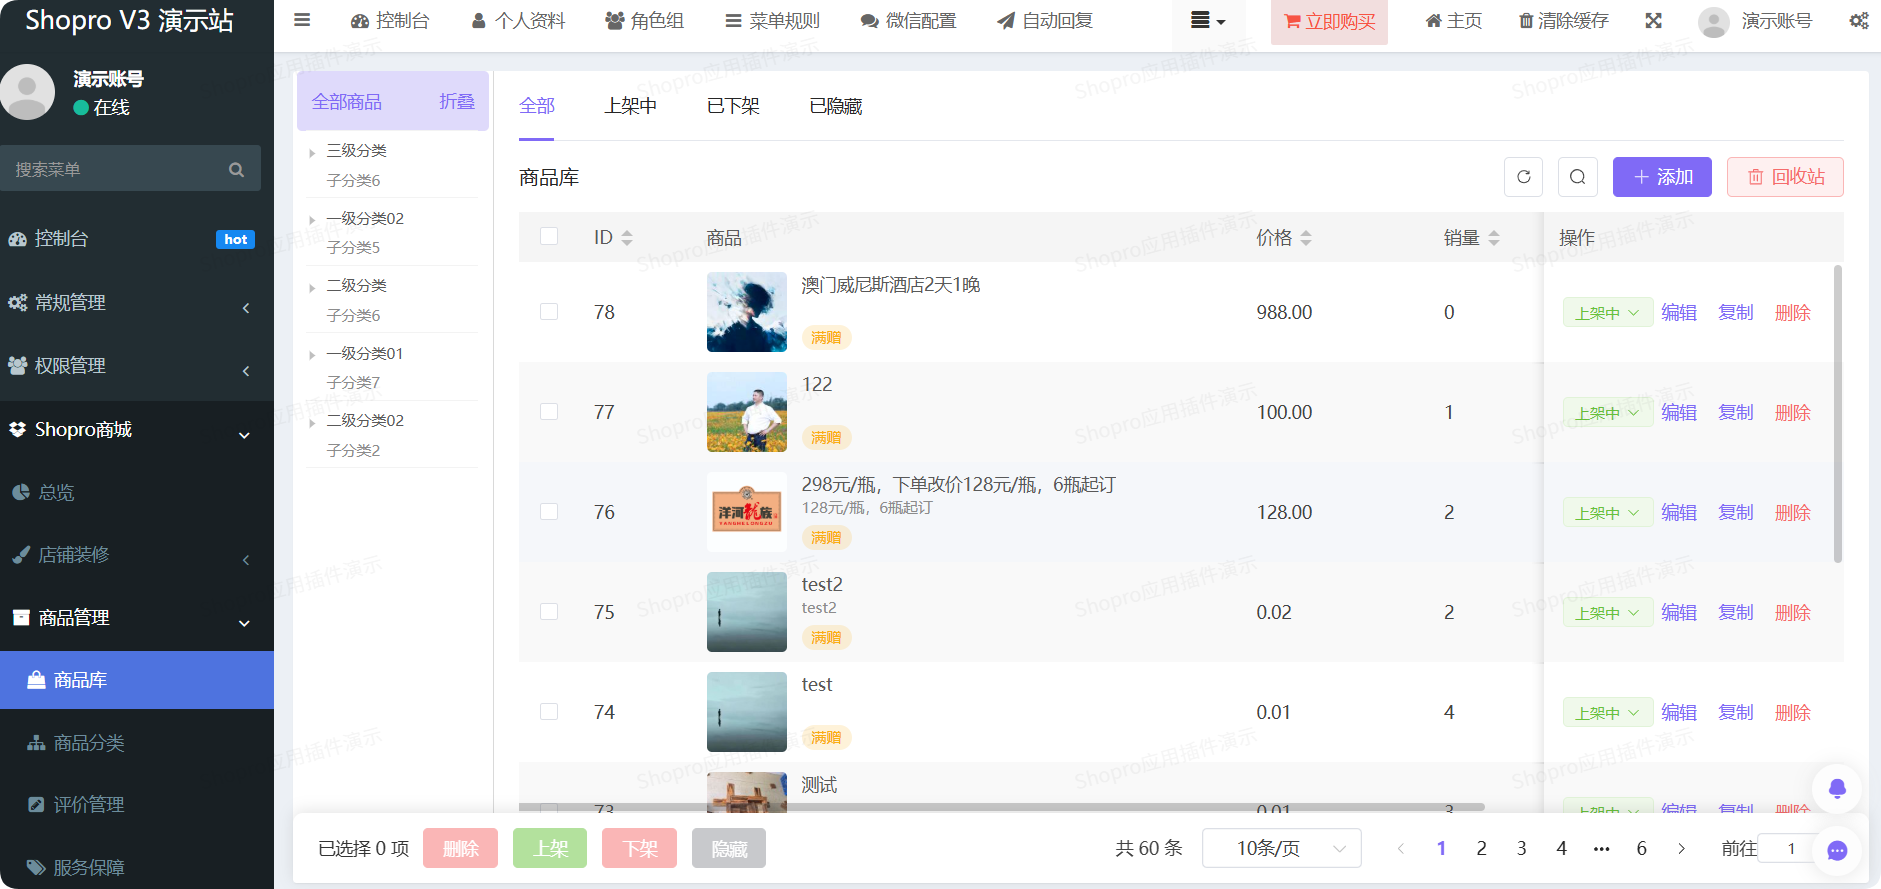Open 服务保障 sidebar item
Viewport: 1881px width, 889px height.
[x=137, y=867]
